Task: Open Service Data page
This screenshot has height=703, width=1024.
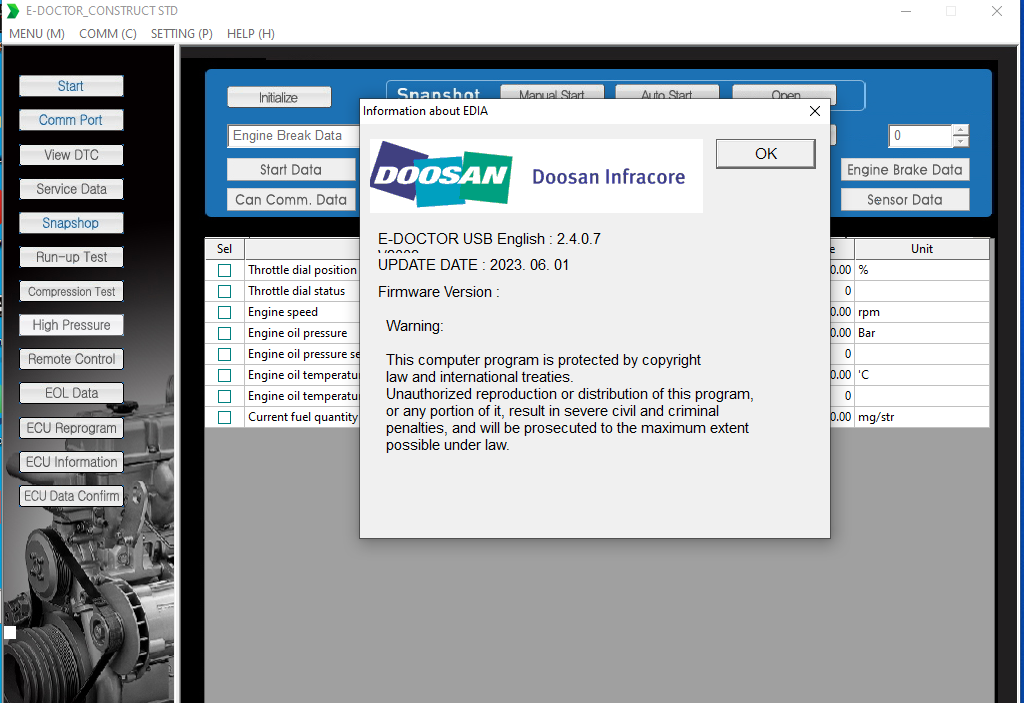Action: tap(71, 189)
